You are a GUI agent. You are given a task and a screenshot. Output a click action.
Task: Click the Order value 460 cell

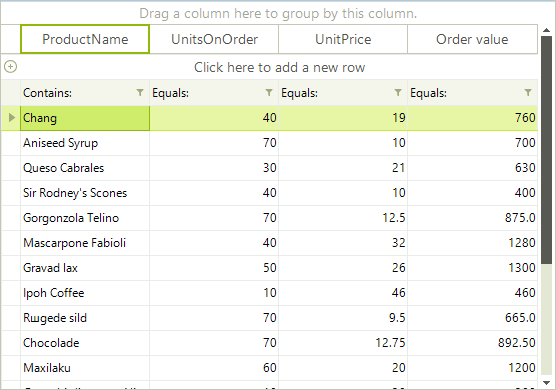(473, 293)
